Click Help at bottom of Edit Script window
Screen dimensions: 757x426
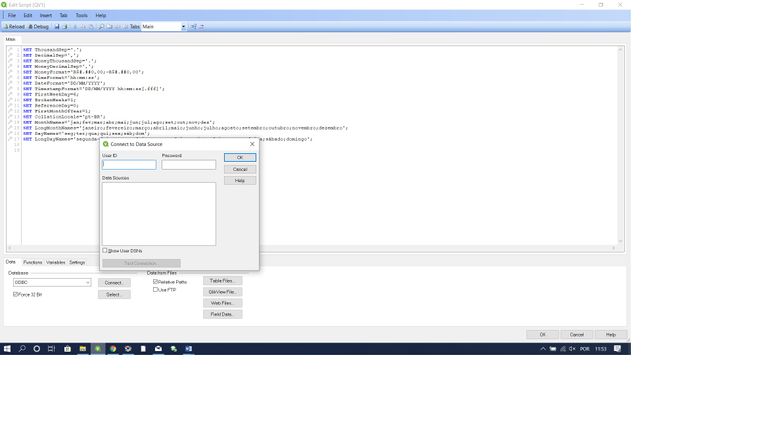(x=611, y=334)
